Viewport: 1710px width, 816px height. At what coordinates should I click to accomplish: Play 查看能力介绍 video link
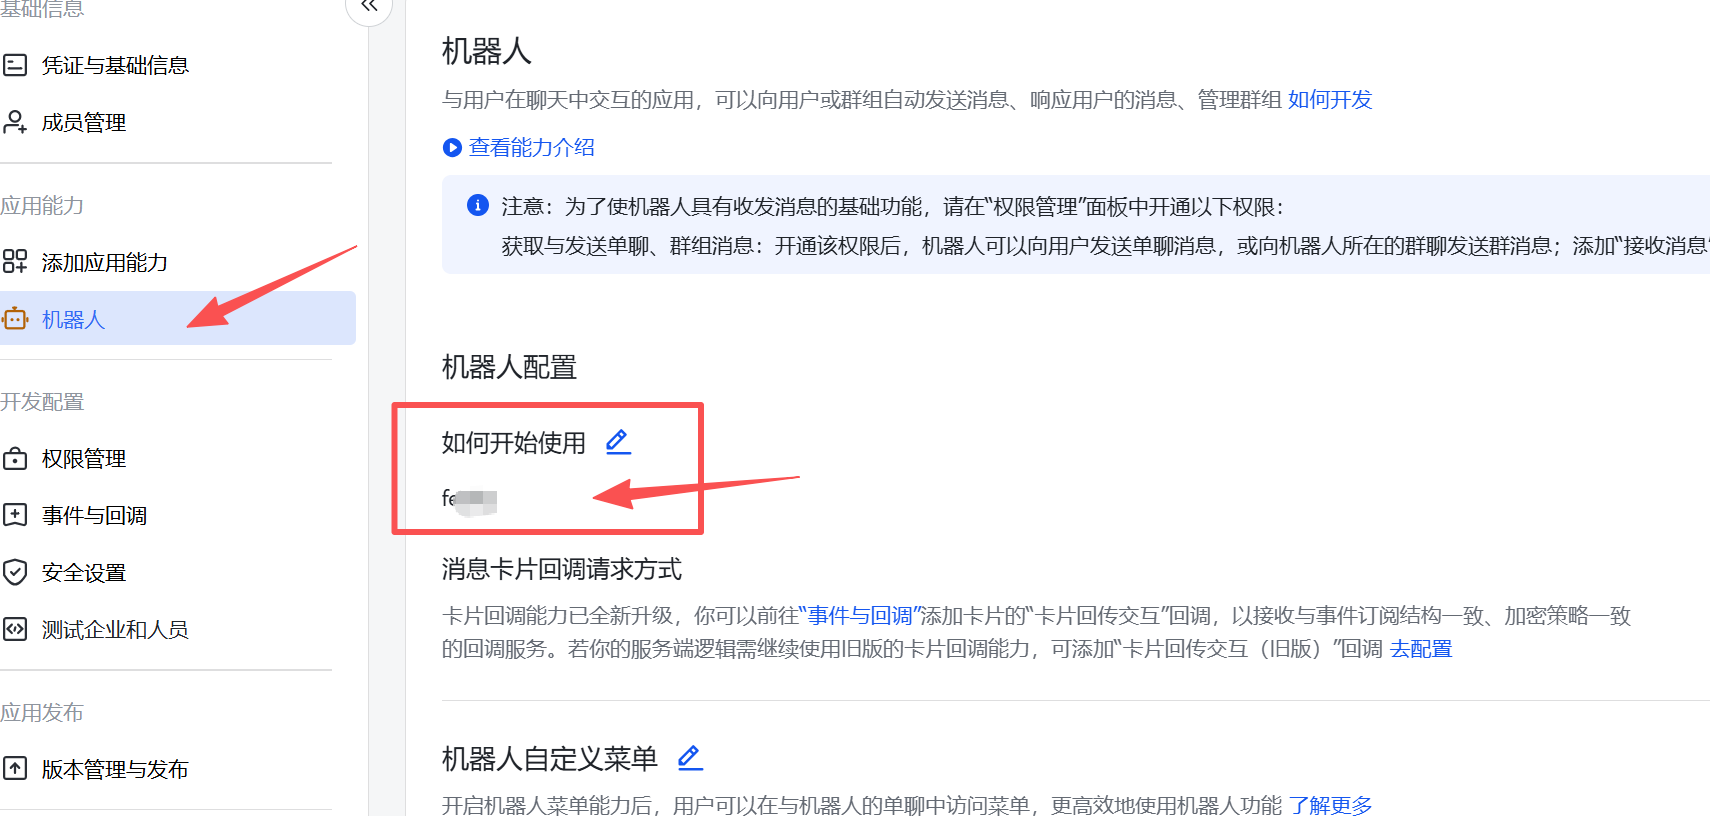tap(519, 148)
